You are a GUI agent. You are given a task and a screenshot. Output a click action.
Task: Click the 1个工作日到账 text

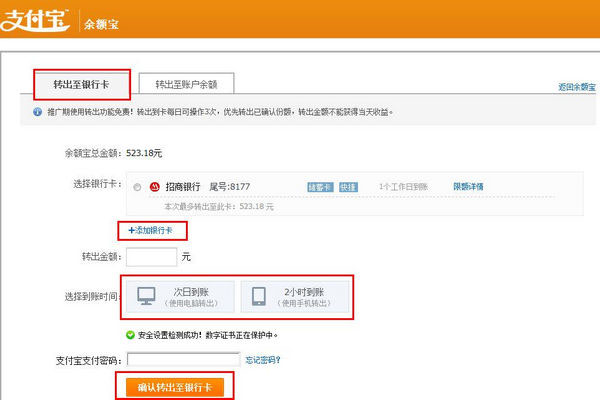tap(403, 187)
